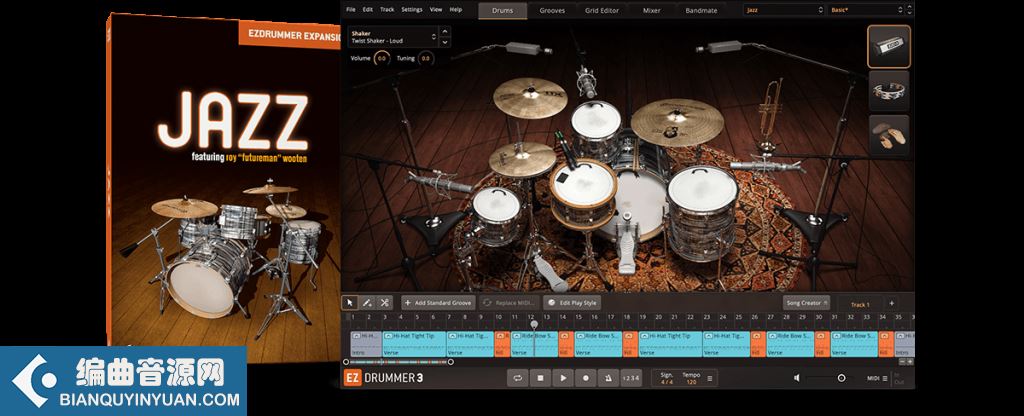
Task: Select the Intro block at bar 1
Action: tap(366, 344)
